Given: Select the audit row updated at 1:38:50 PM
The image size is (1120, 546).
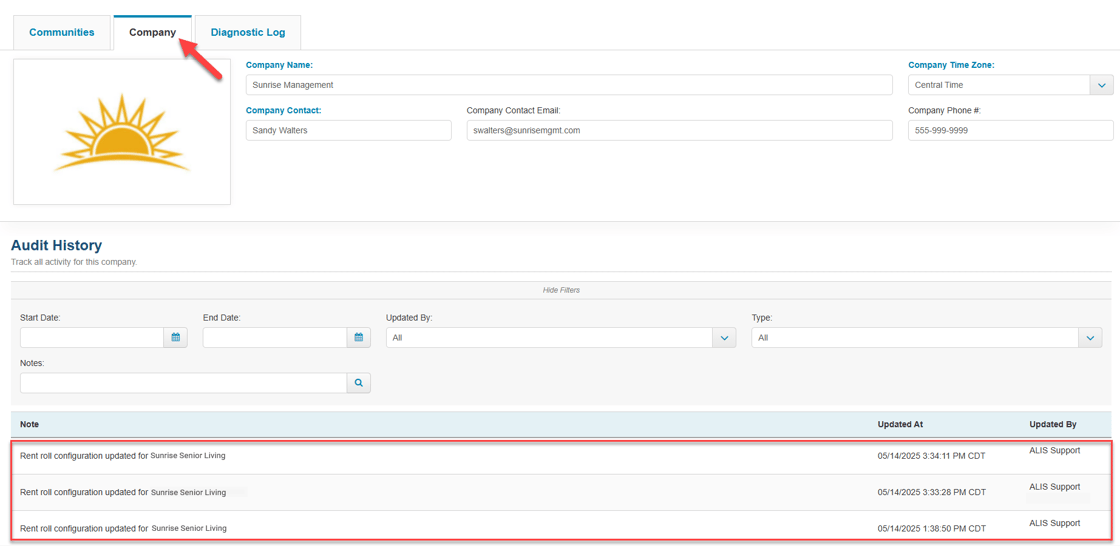Looking at the screenshot, I should pyautogui.click(x=561, y=527).
